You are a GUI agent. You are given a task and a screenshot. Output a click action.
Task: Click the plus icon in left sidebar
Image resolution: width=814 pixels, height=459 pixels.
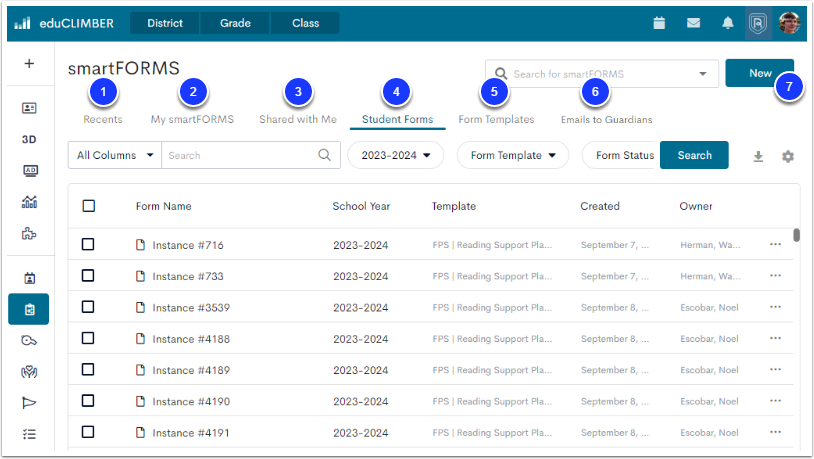29,64
